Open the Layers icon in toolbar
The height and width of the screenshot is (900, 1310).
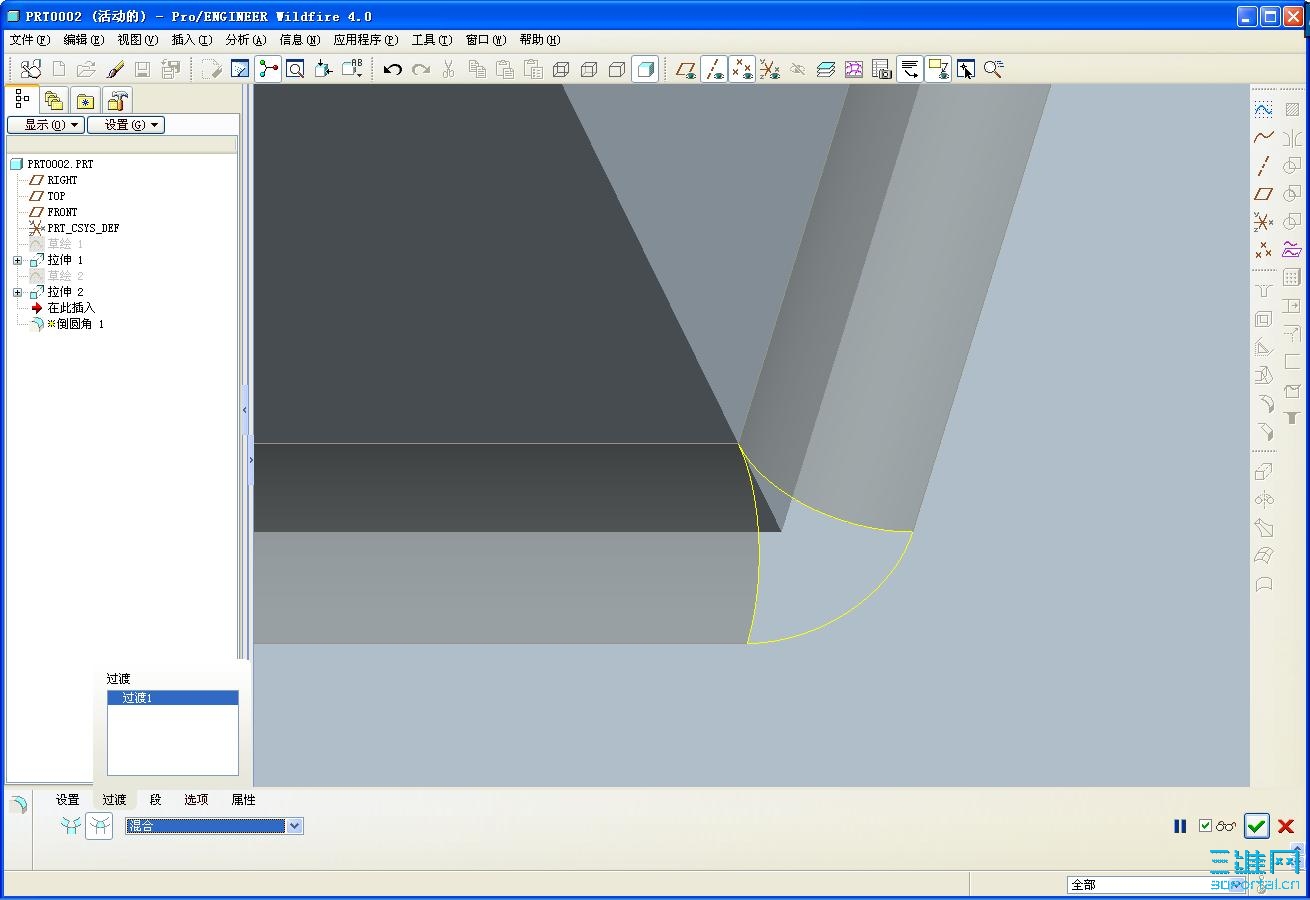826,69
